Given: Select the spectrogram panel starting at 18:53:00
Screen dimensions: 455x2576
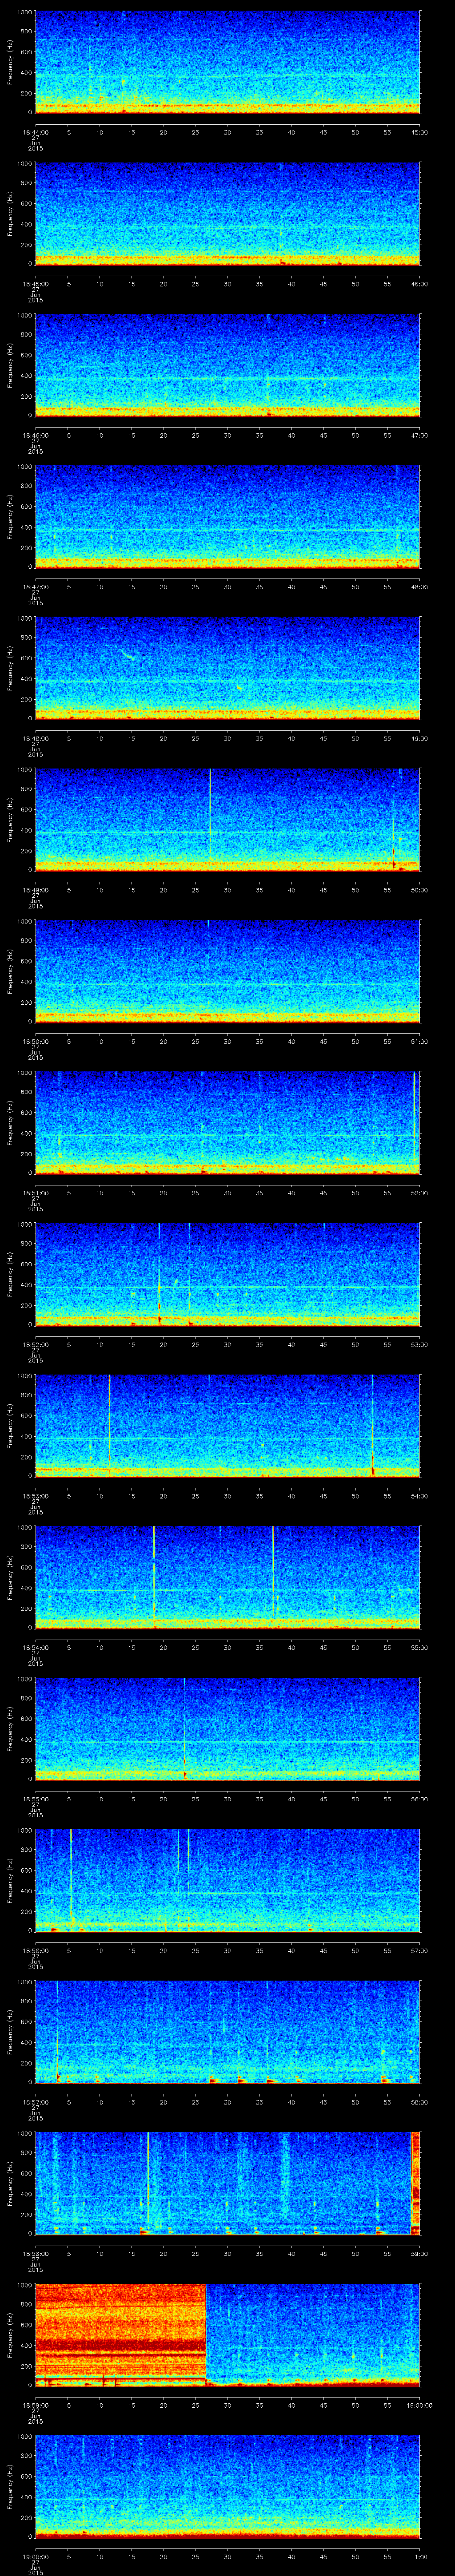Looking at the screenshot, I should (227, 1426).
